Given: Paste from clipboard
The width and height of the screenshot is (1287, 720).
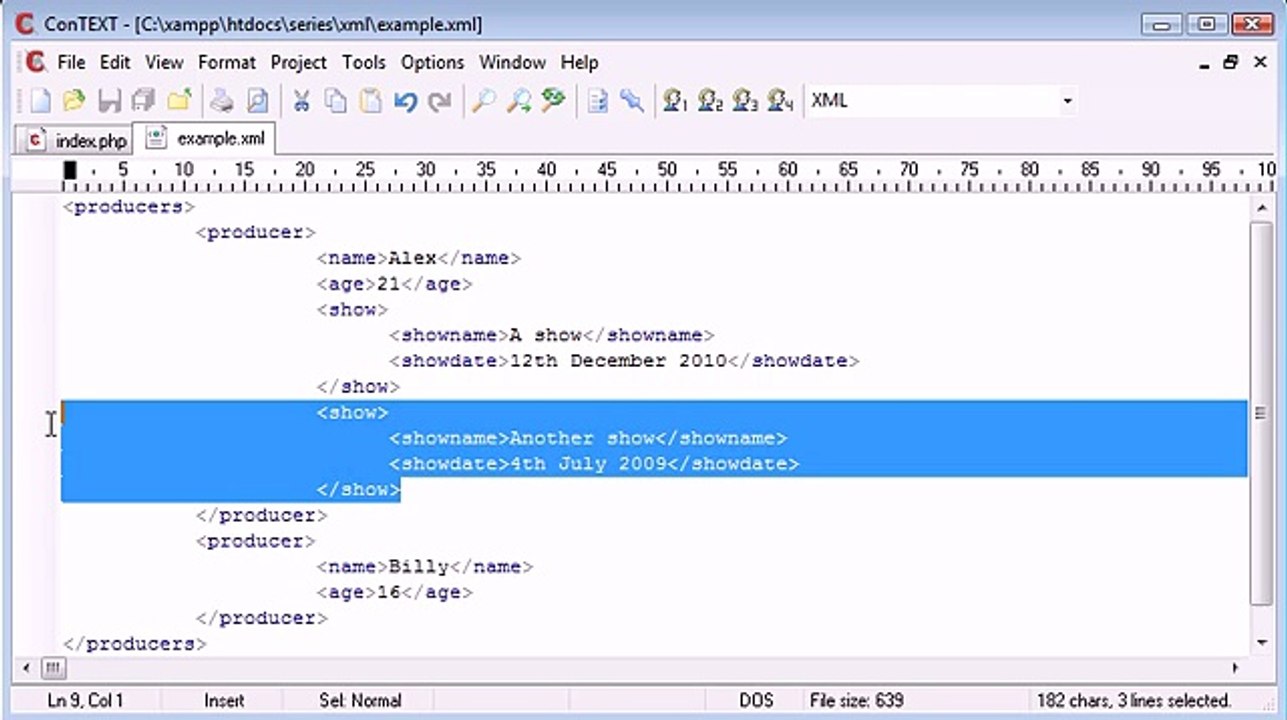Looking at the screenshot, I should (370, 100).
